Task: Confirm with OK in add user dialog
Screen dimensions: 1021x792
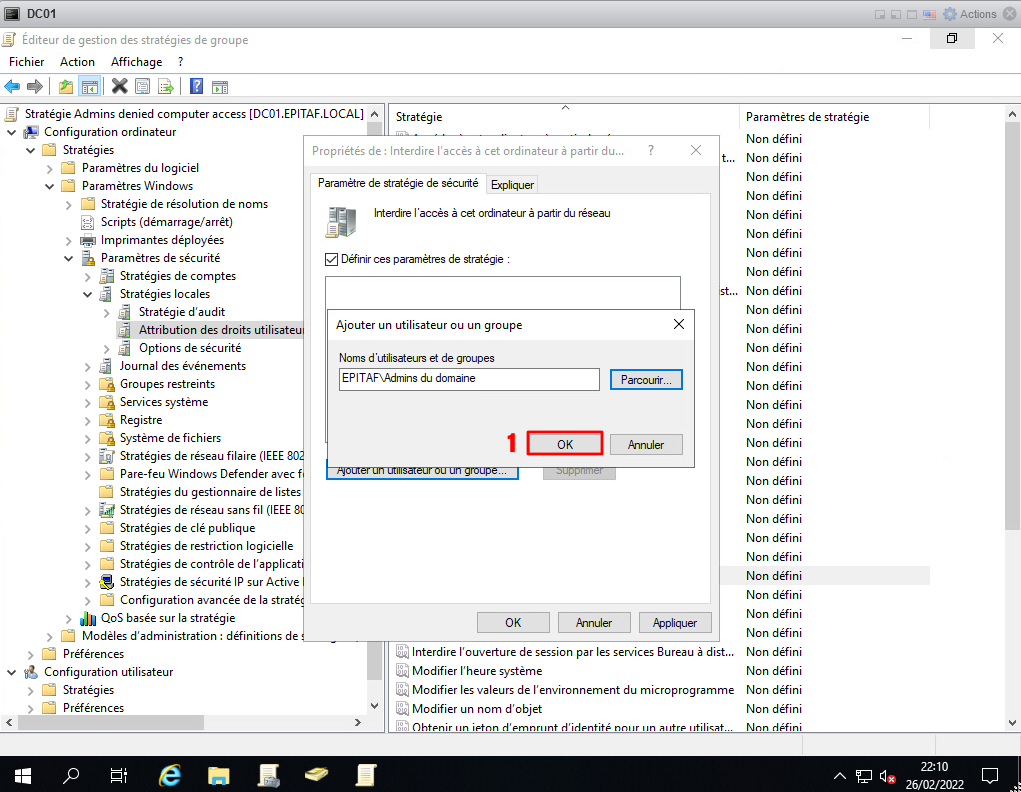Action: [565, 444]
